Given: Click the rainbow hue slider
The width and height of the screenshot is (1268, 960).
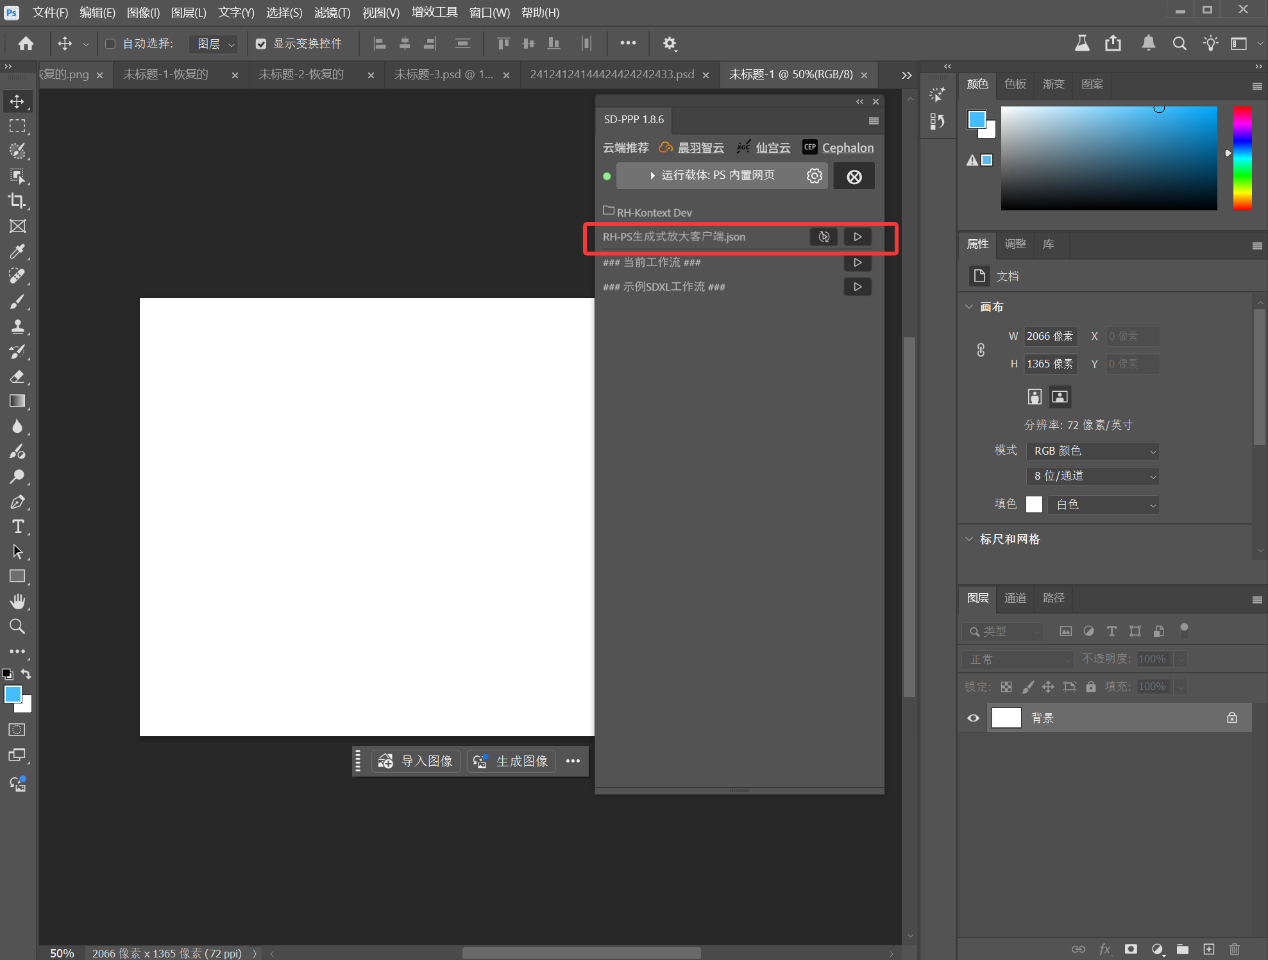Looking at the screenshot, I should [1242, 157].
